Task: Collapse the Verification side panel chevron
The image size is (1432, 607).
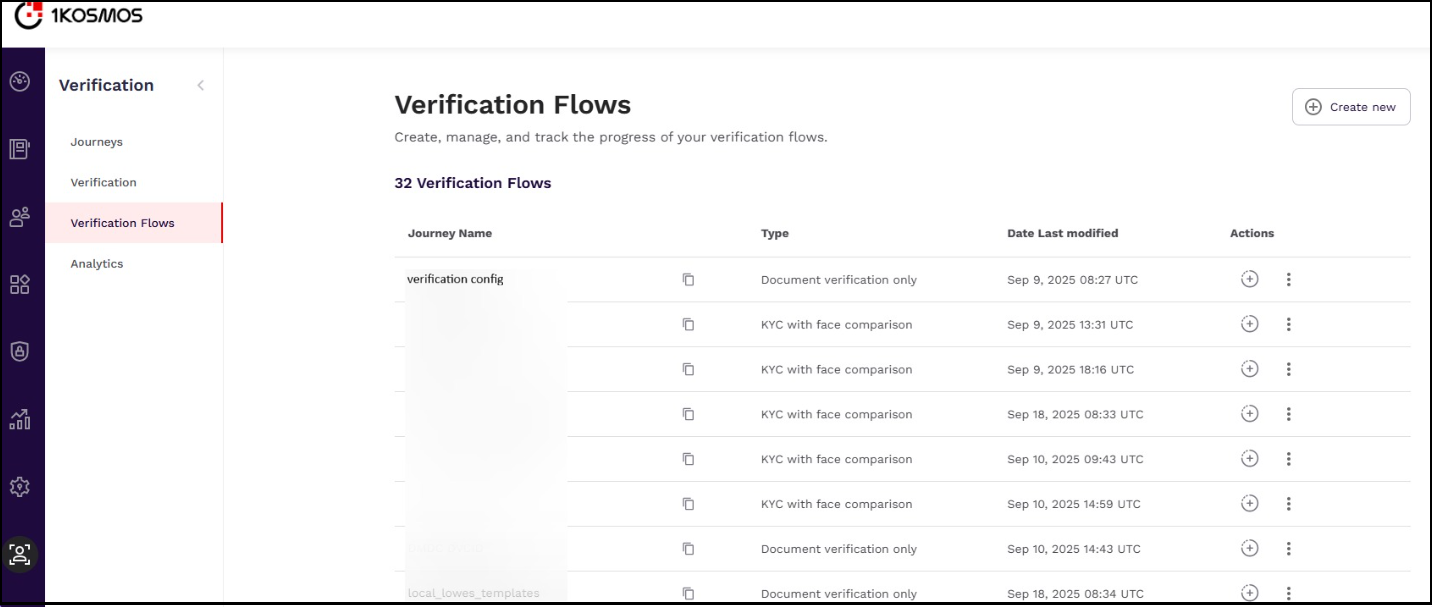Action: [x=200, y=86]
